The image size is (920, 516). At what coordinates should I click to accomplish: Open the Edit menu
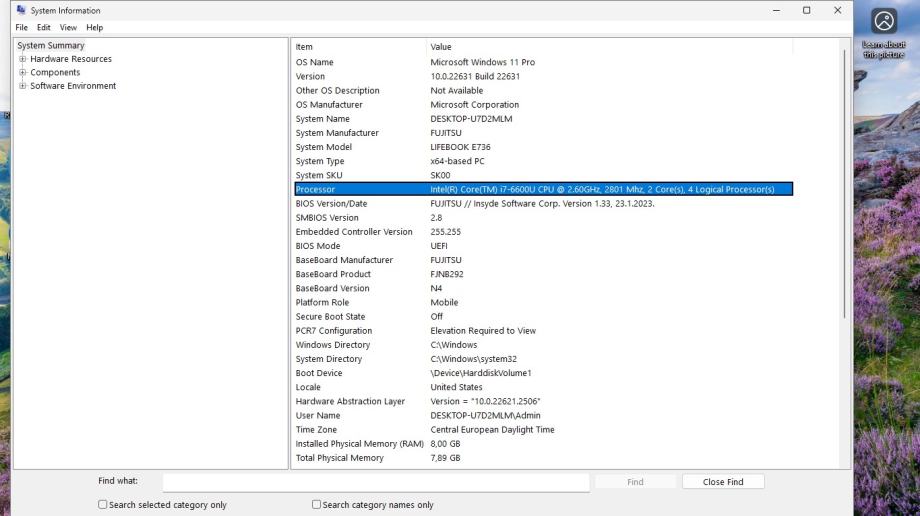(43, 27)
